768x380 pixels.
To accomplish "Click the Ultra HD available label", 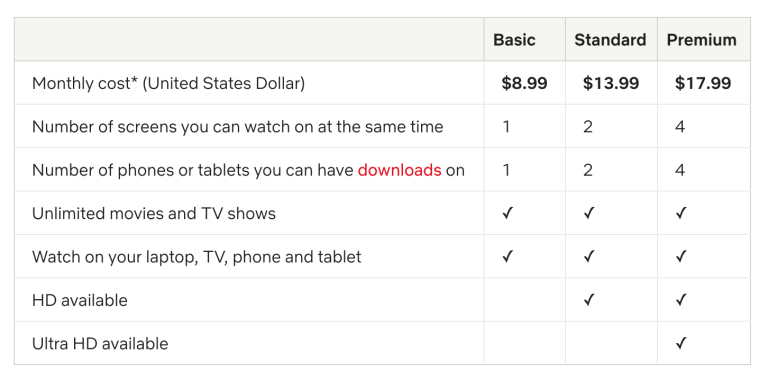I will pyautogui.click(x=100, y=343).
